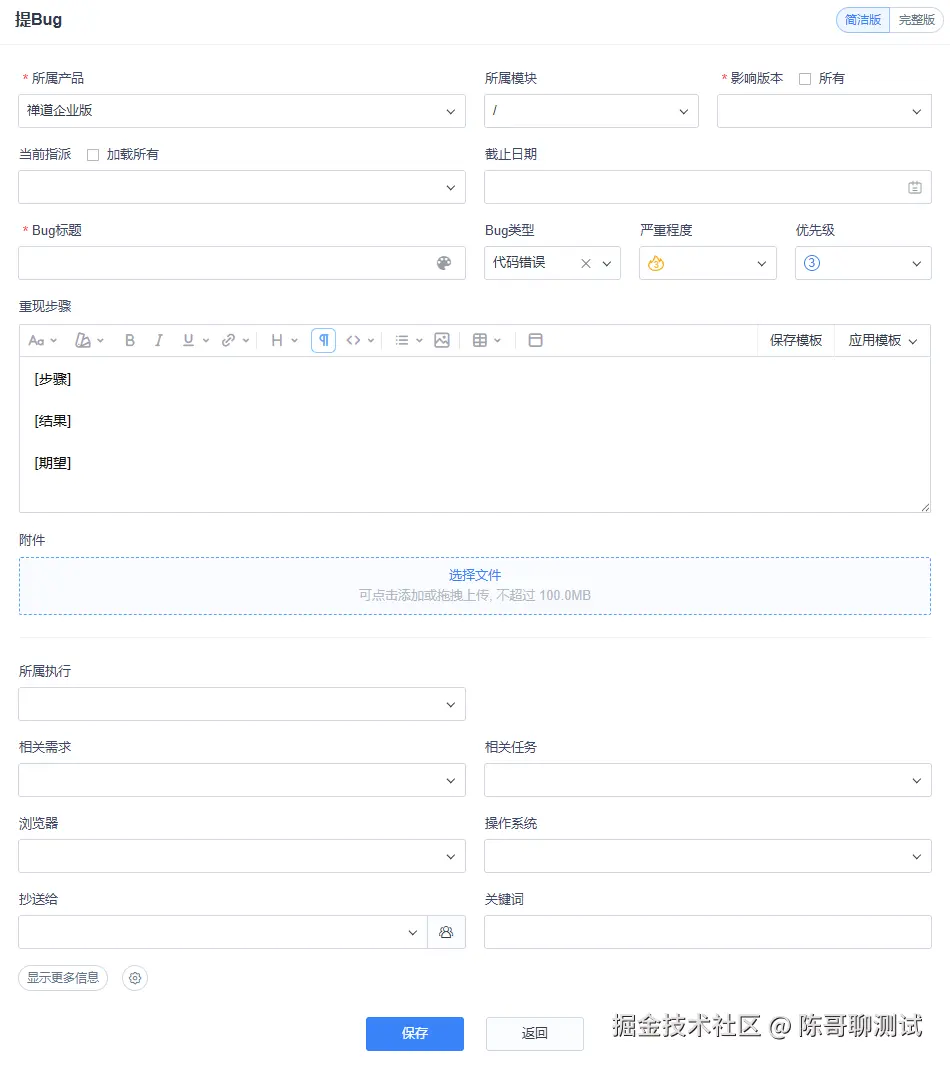This screenshot has height=1067, width=950.
Task: Switch to the 完整版 tab
Action: 915,19
